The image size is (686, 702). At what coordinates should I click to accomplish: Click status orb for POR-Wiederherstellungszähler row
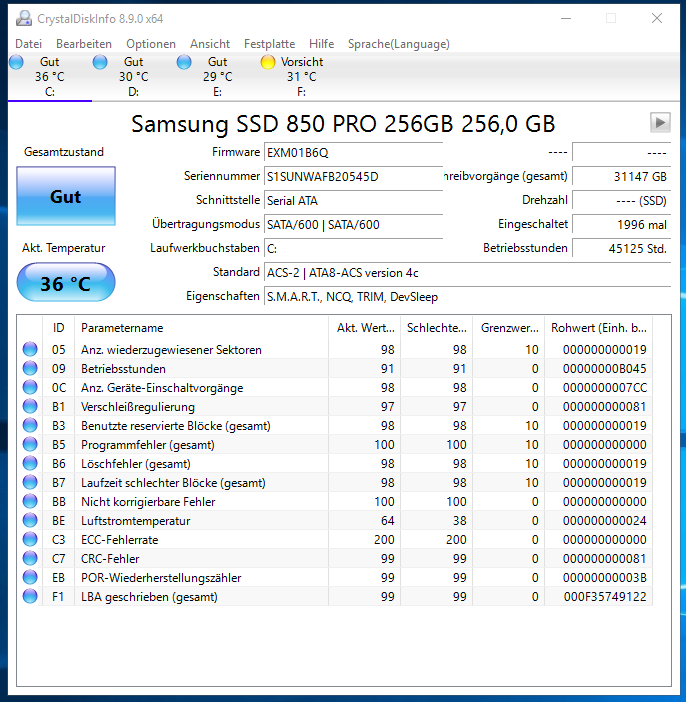click(30, 578)
